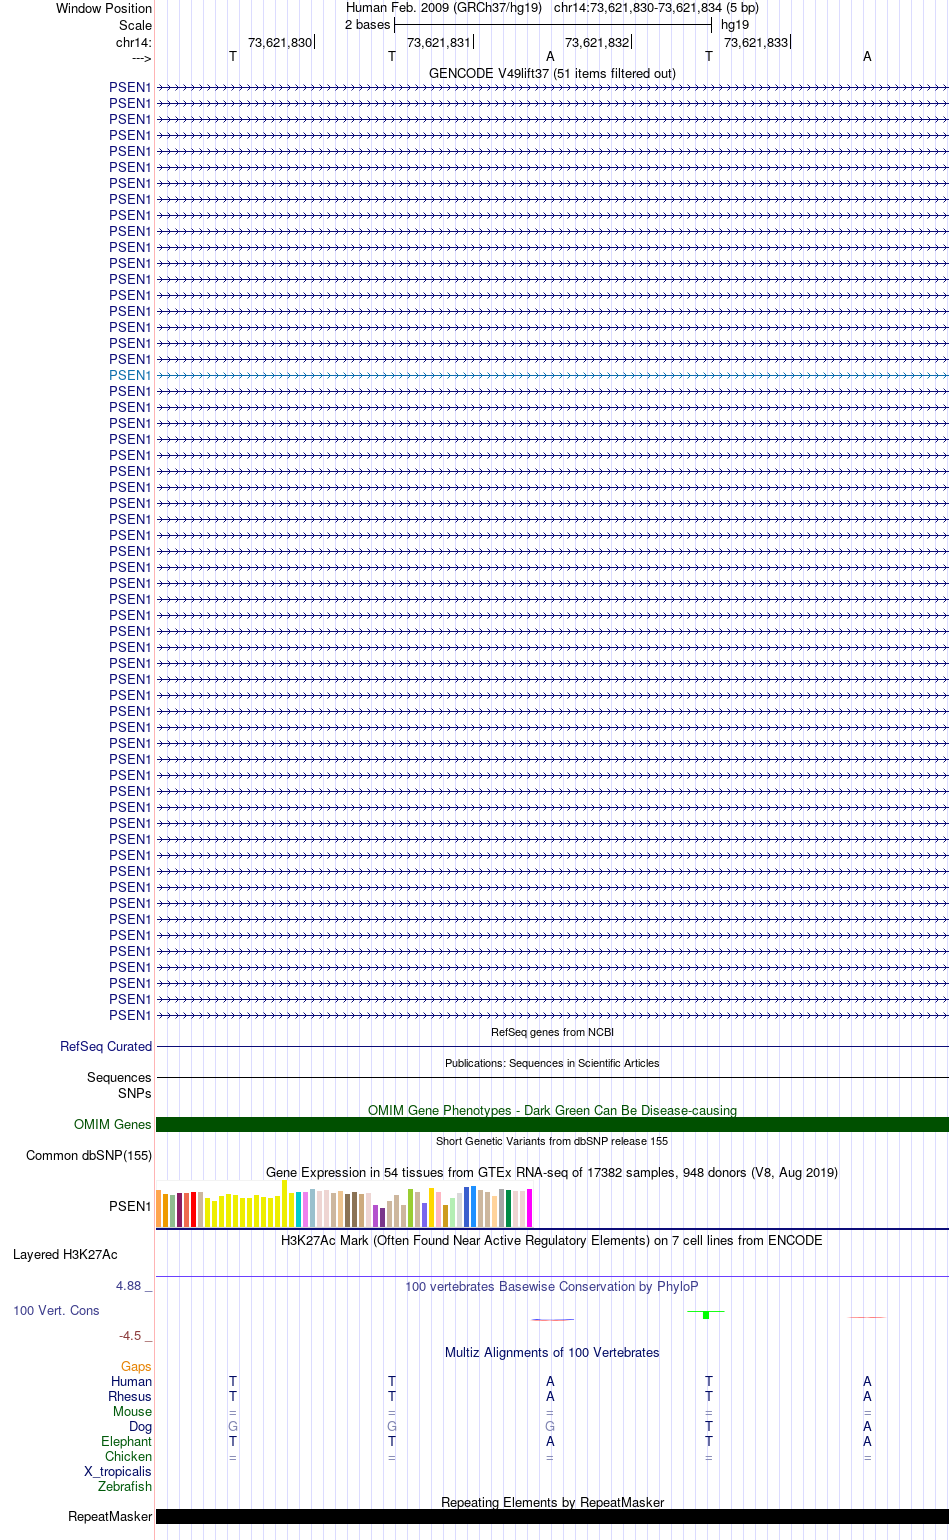
Task: Click 'Repeating Elements by RepeatMasker' title
Action: click(x=552, y=1502)
